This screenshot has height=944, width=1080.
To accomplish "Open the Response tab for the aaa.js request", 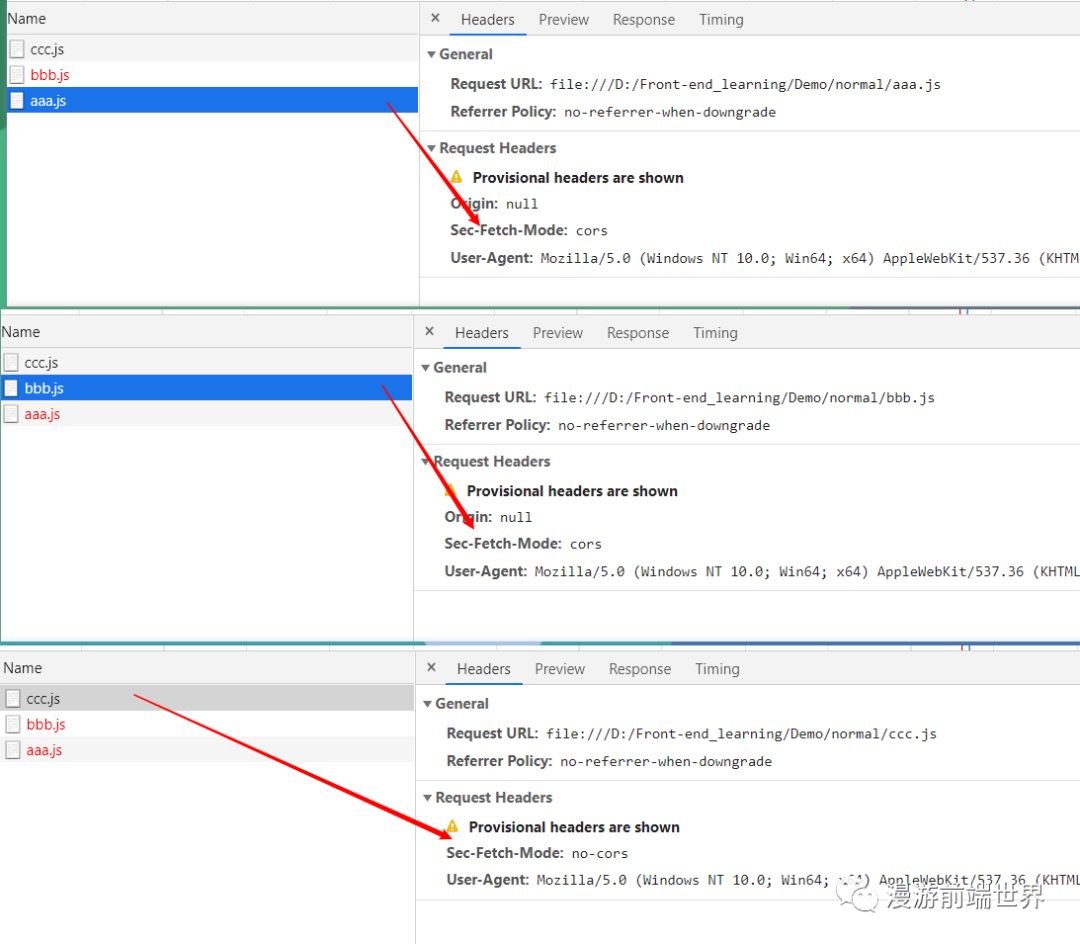I will click(x=644, y=19).
